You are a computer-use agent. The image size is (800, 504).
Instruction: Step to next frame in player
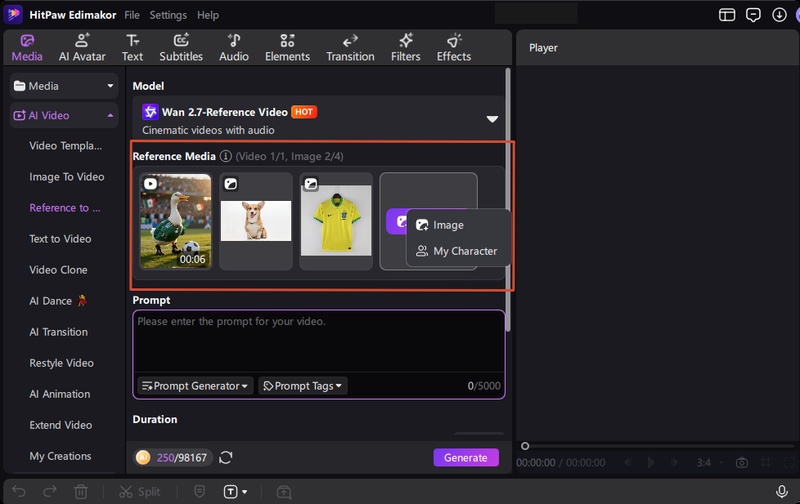coord(674,463)
